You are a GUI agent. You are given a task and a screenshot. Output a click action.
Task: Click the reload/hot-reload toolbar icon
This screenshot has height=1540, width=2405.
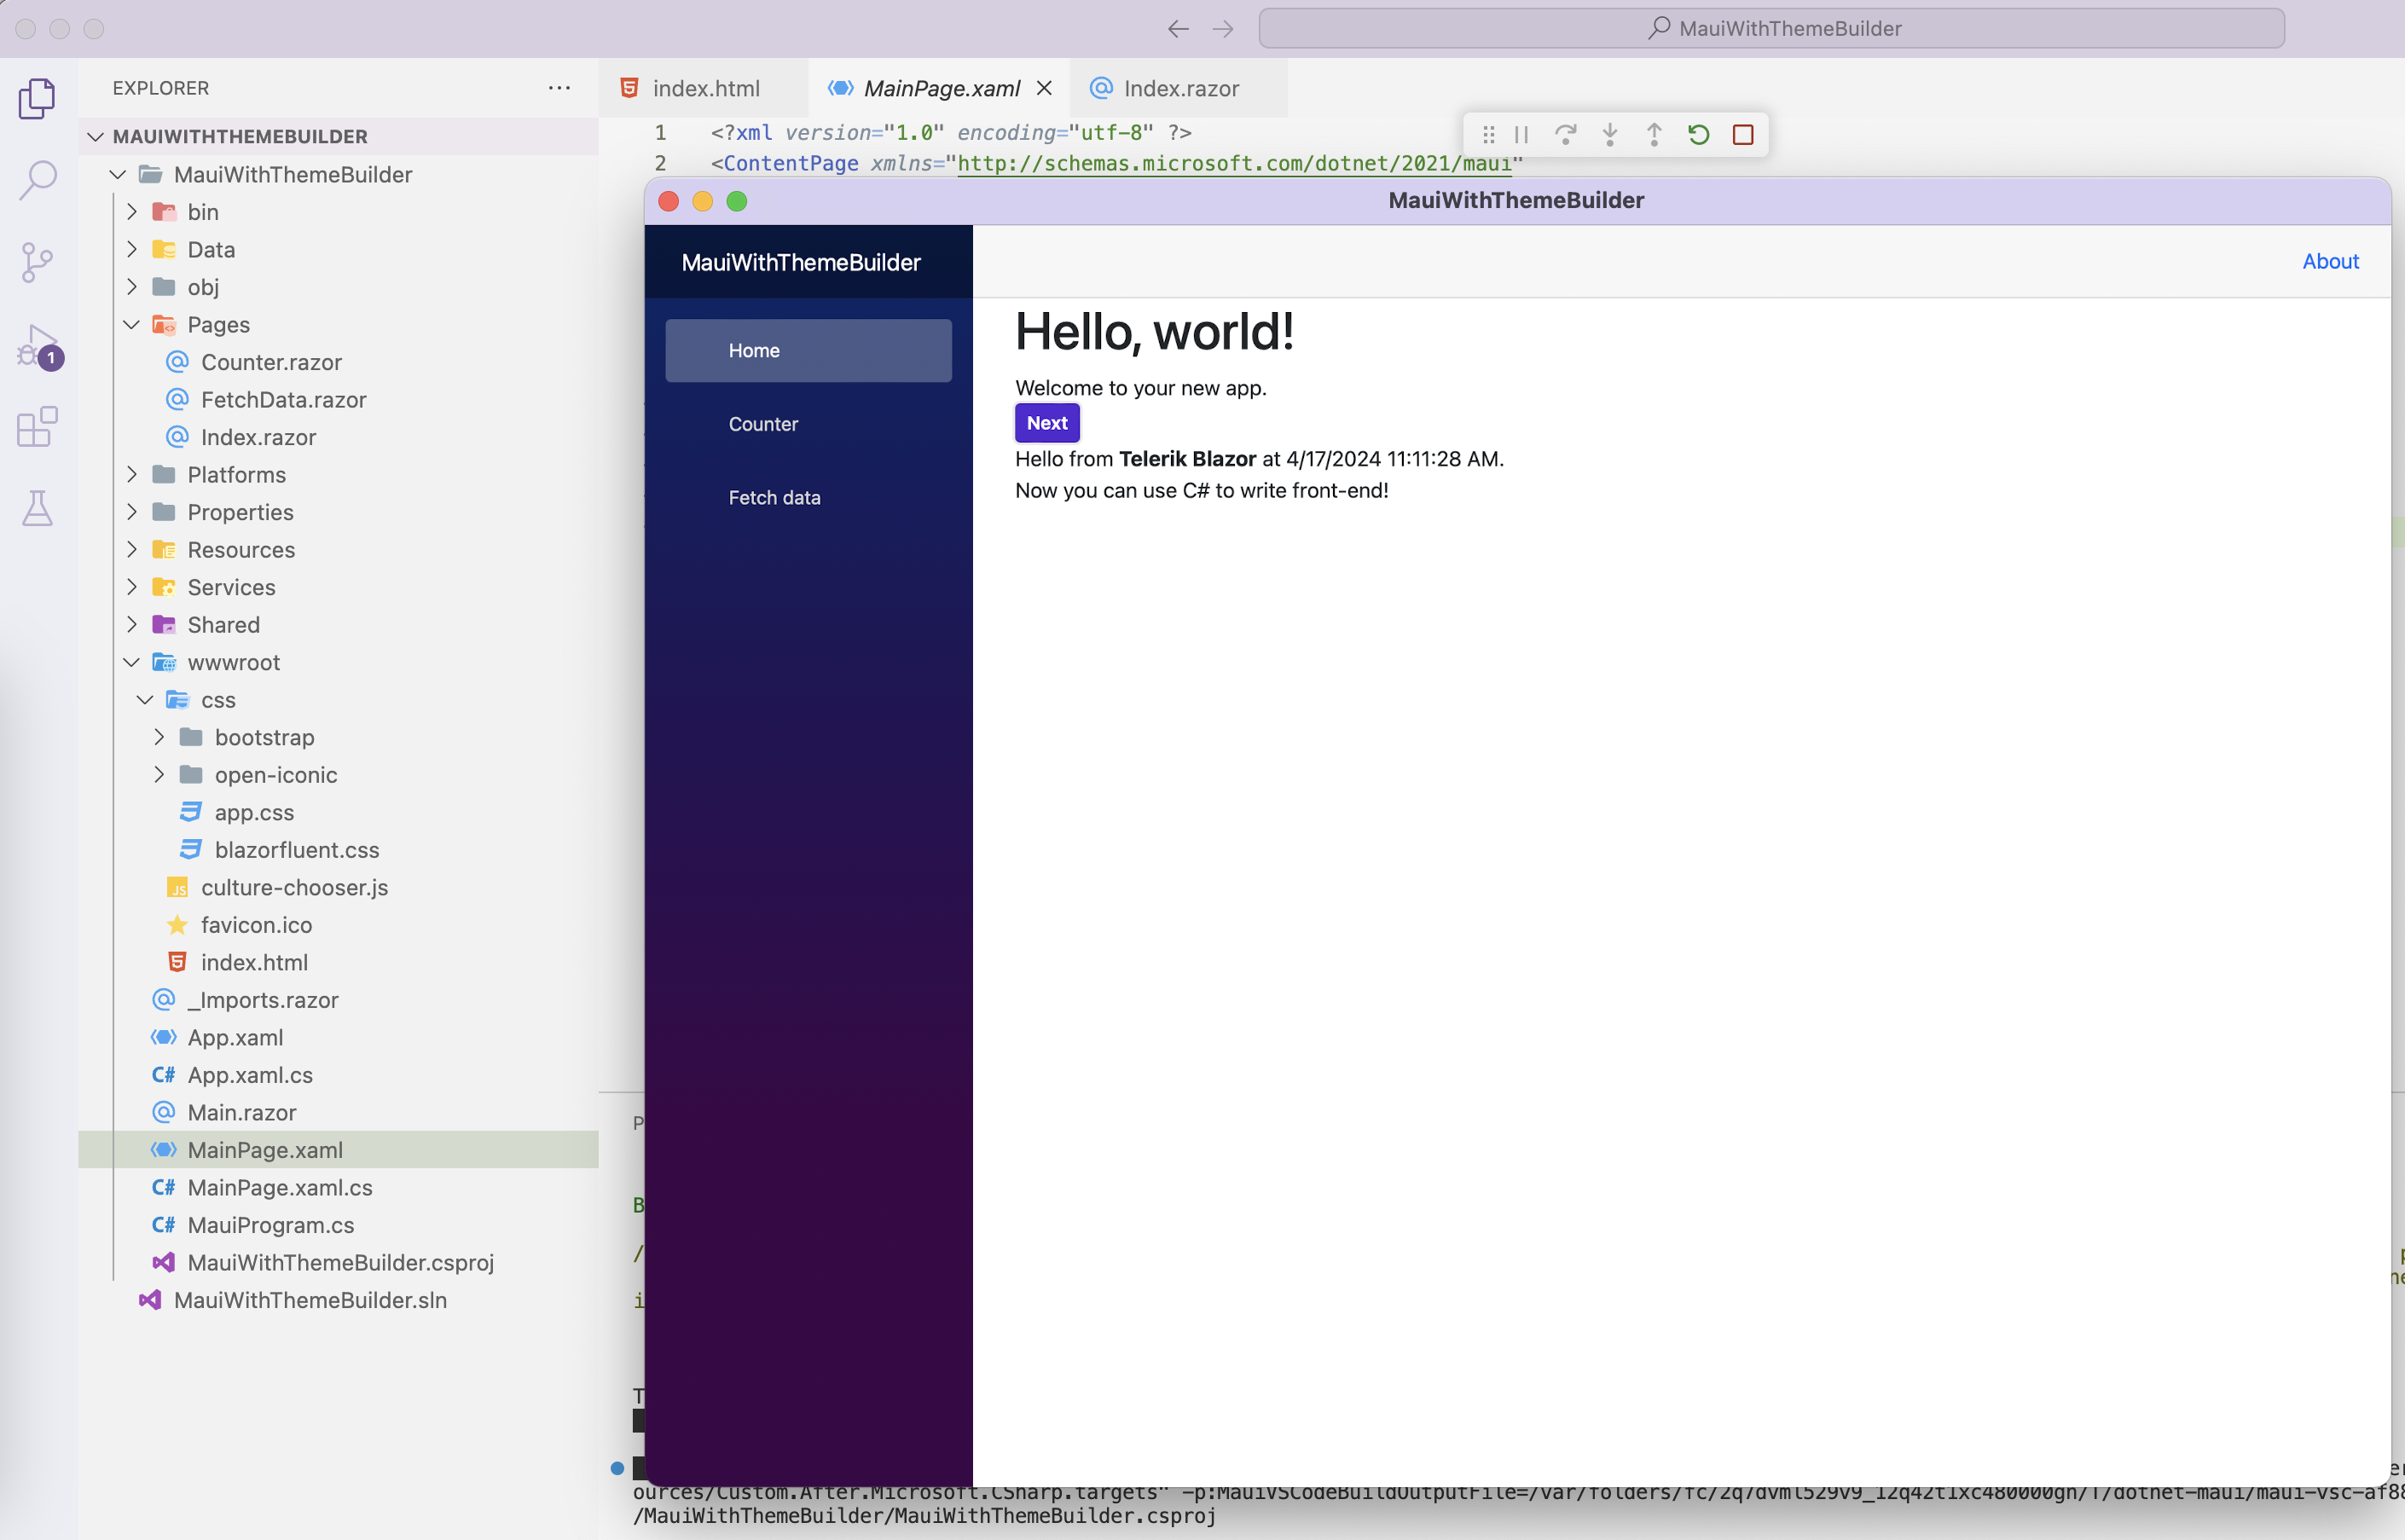(1699, 135)
